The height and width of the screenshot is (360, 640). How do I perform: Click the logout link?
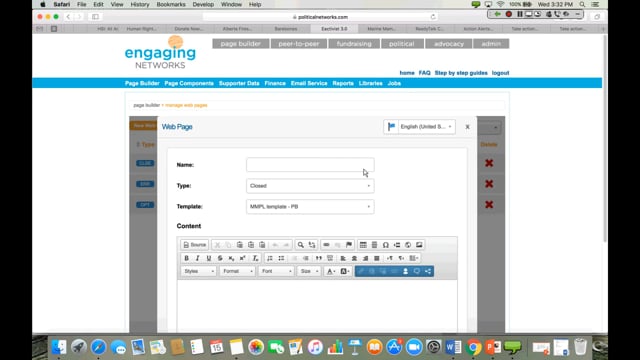(500, 73)
